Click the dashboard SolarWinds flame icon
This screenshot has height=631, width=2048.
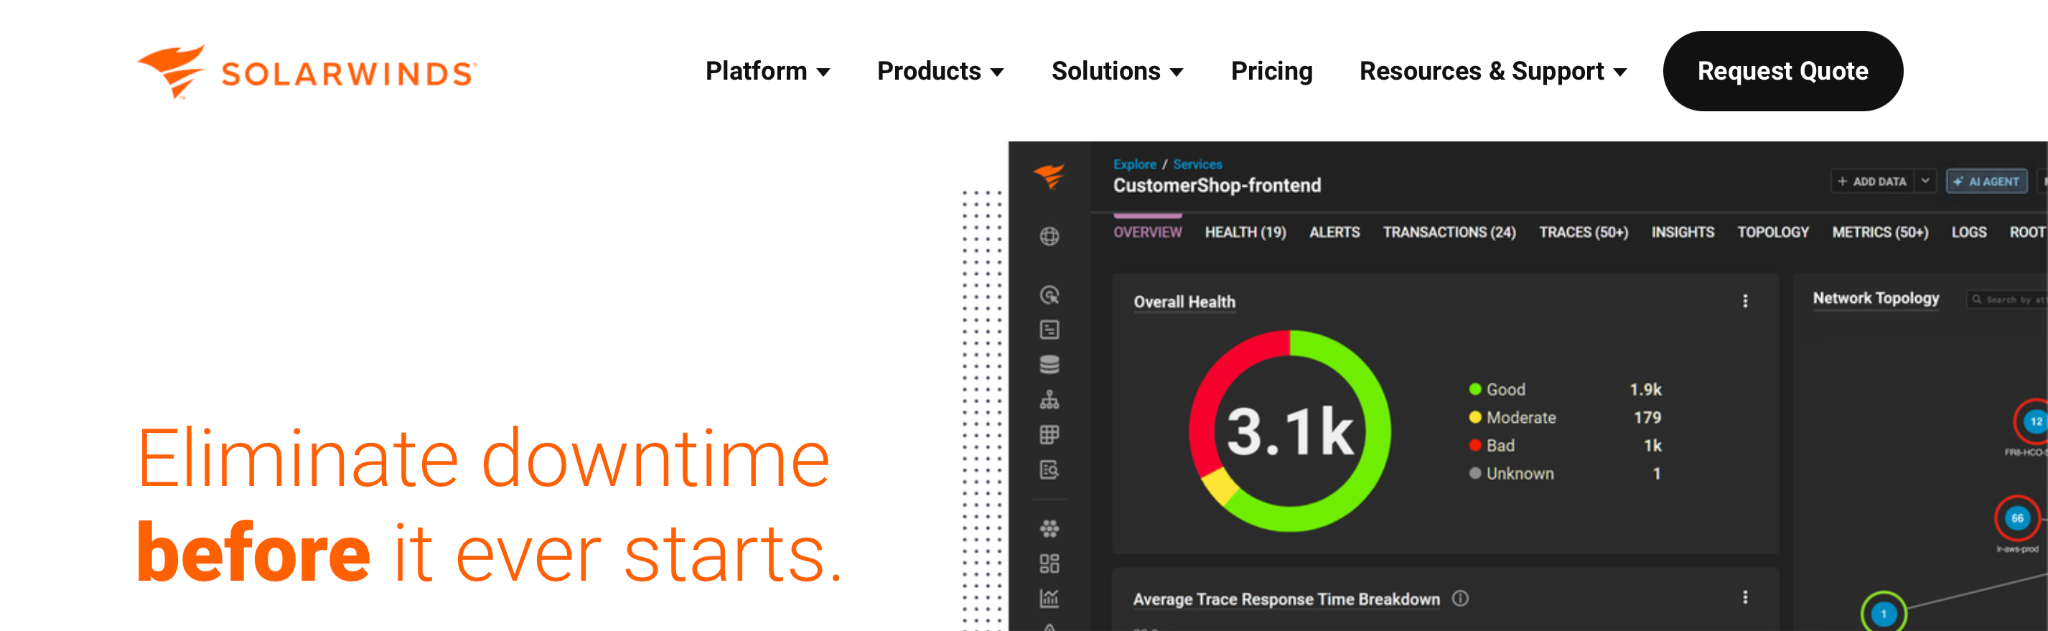pyautogui.click(x=1049, y=176)
